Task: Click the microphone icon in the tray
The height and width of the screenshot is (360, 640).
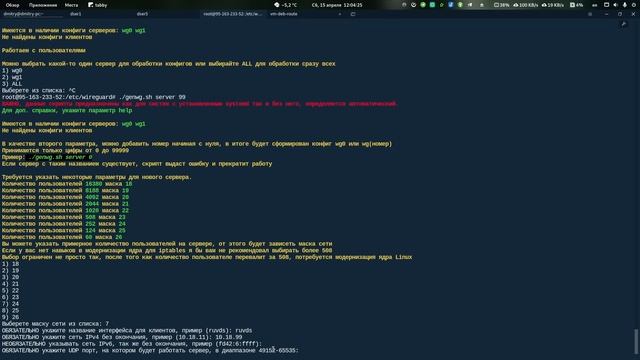Action: [x=624, y=5]
